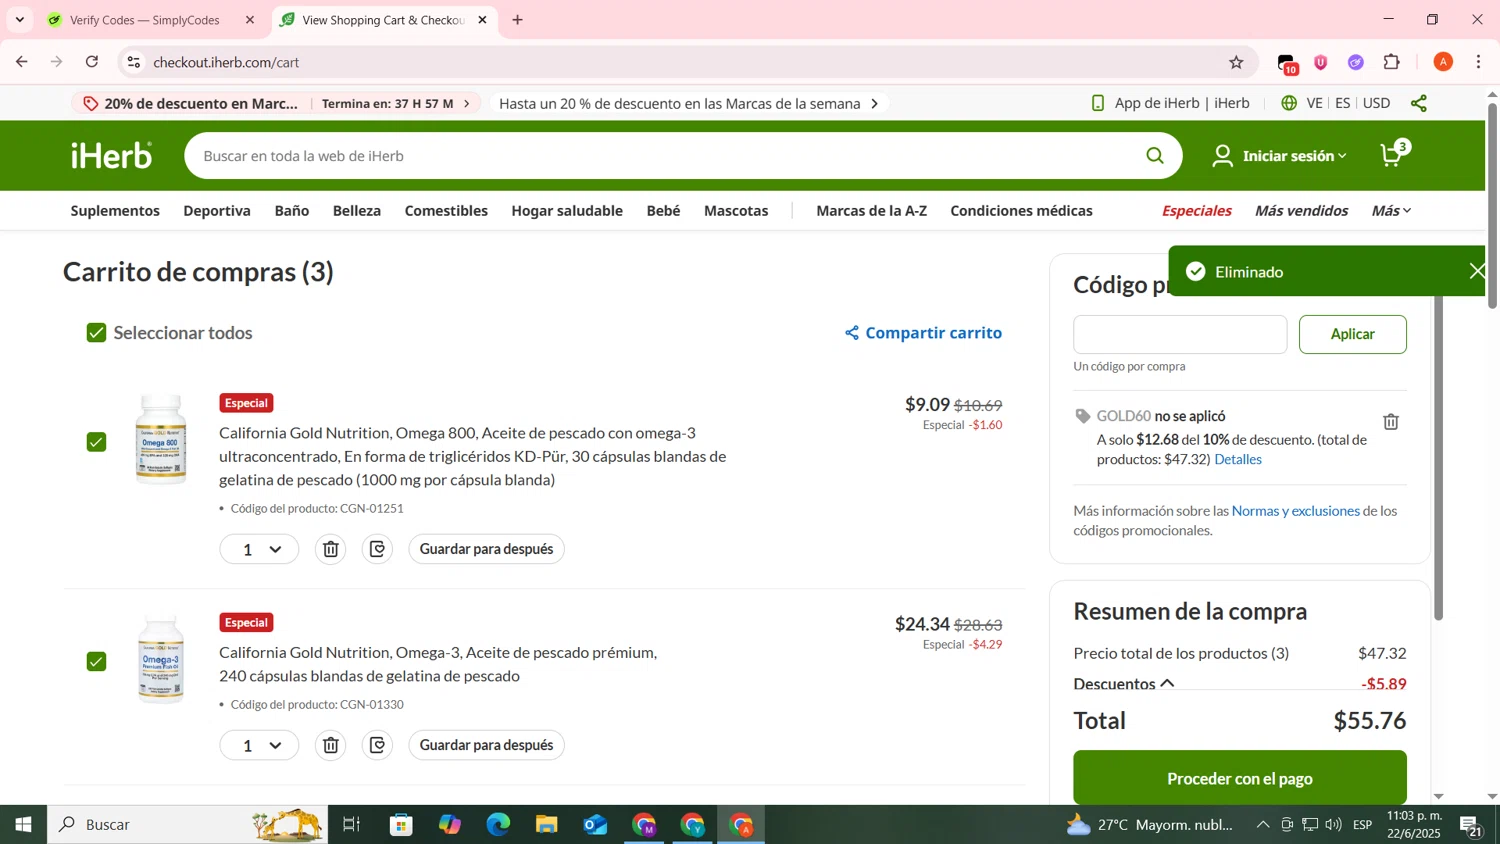Uncheck the Omega 800 item checkbox
This screenshot has width=1500, height=844.
(x=96, y=442)
